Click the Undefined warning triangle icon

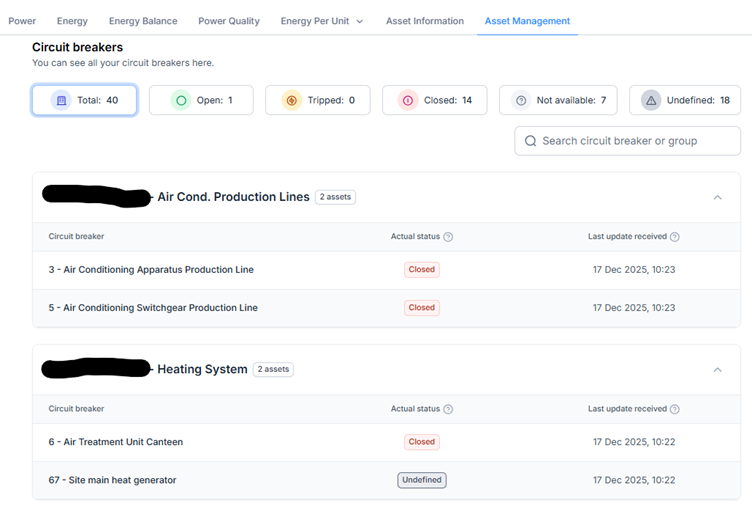651,100
